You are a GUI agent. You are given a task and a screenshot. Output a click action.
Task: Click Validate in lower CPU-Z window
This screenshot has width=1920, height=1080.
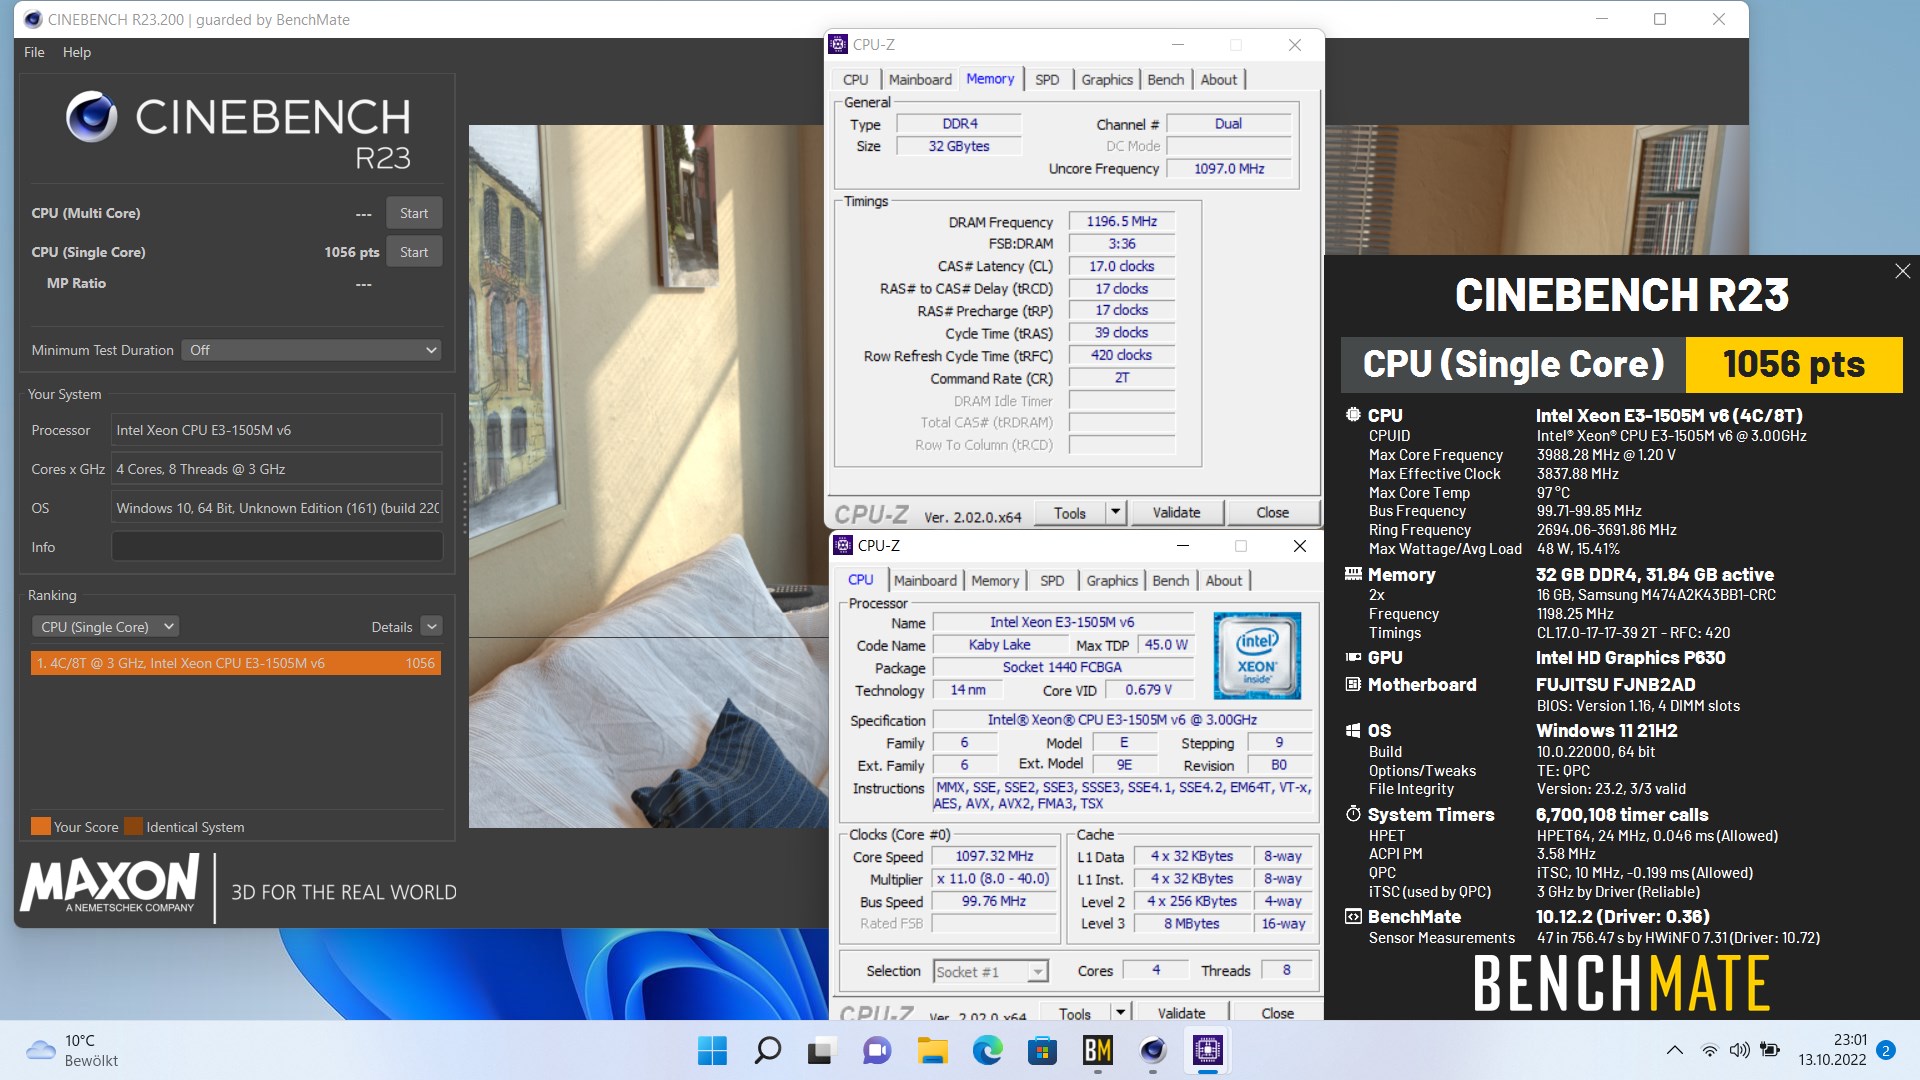[x=1181, y=1012]
